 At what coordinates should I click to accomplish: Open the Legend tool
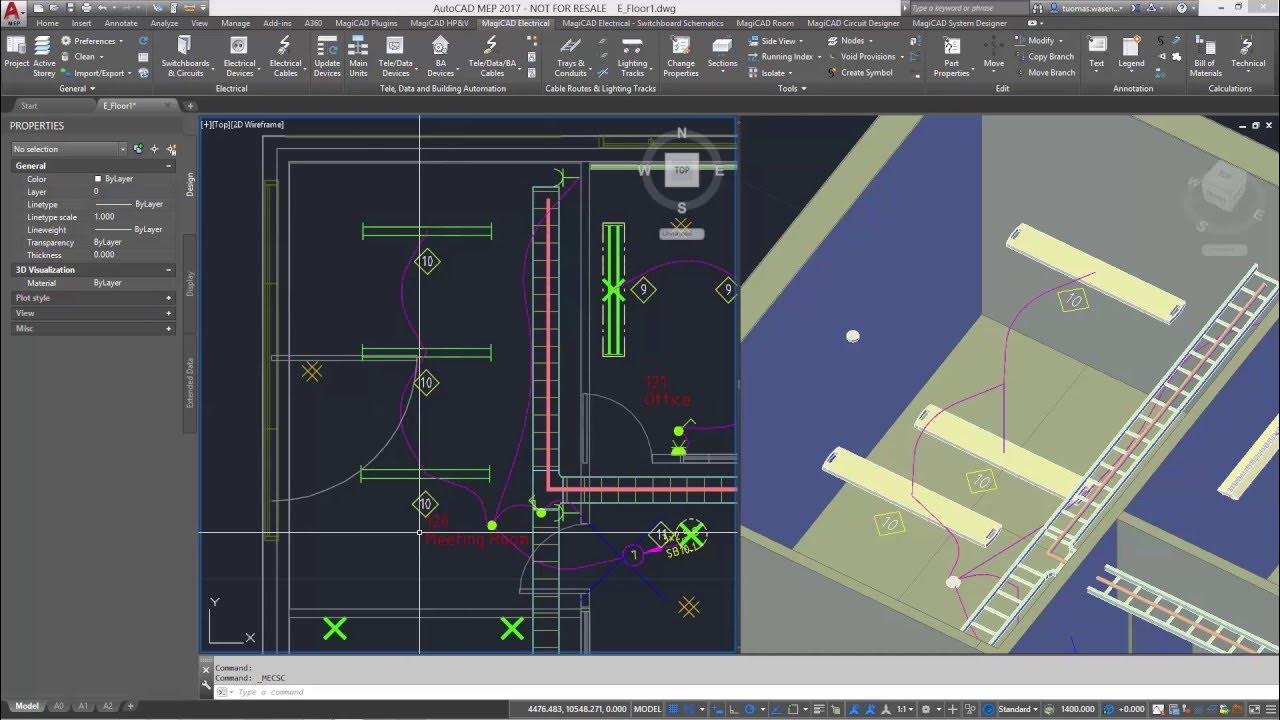1131,52
